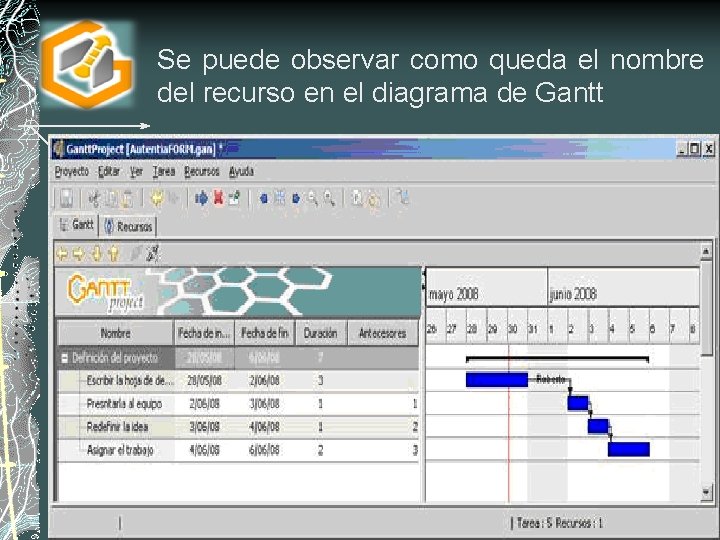Click the Copy toolbar icon
Image resolution: width=720 pixels, height=540 pixels.
tap(112, 198)
